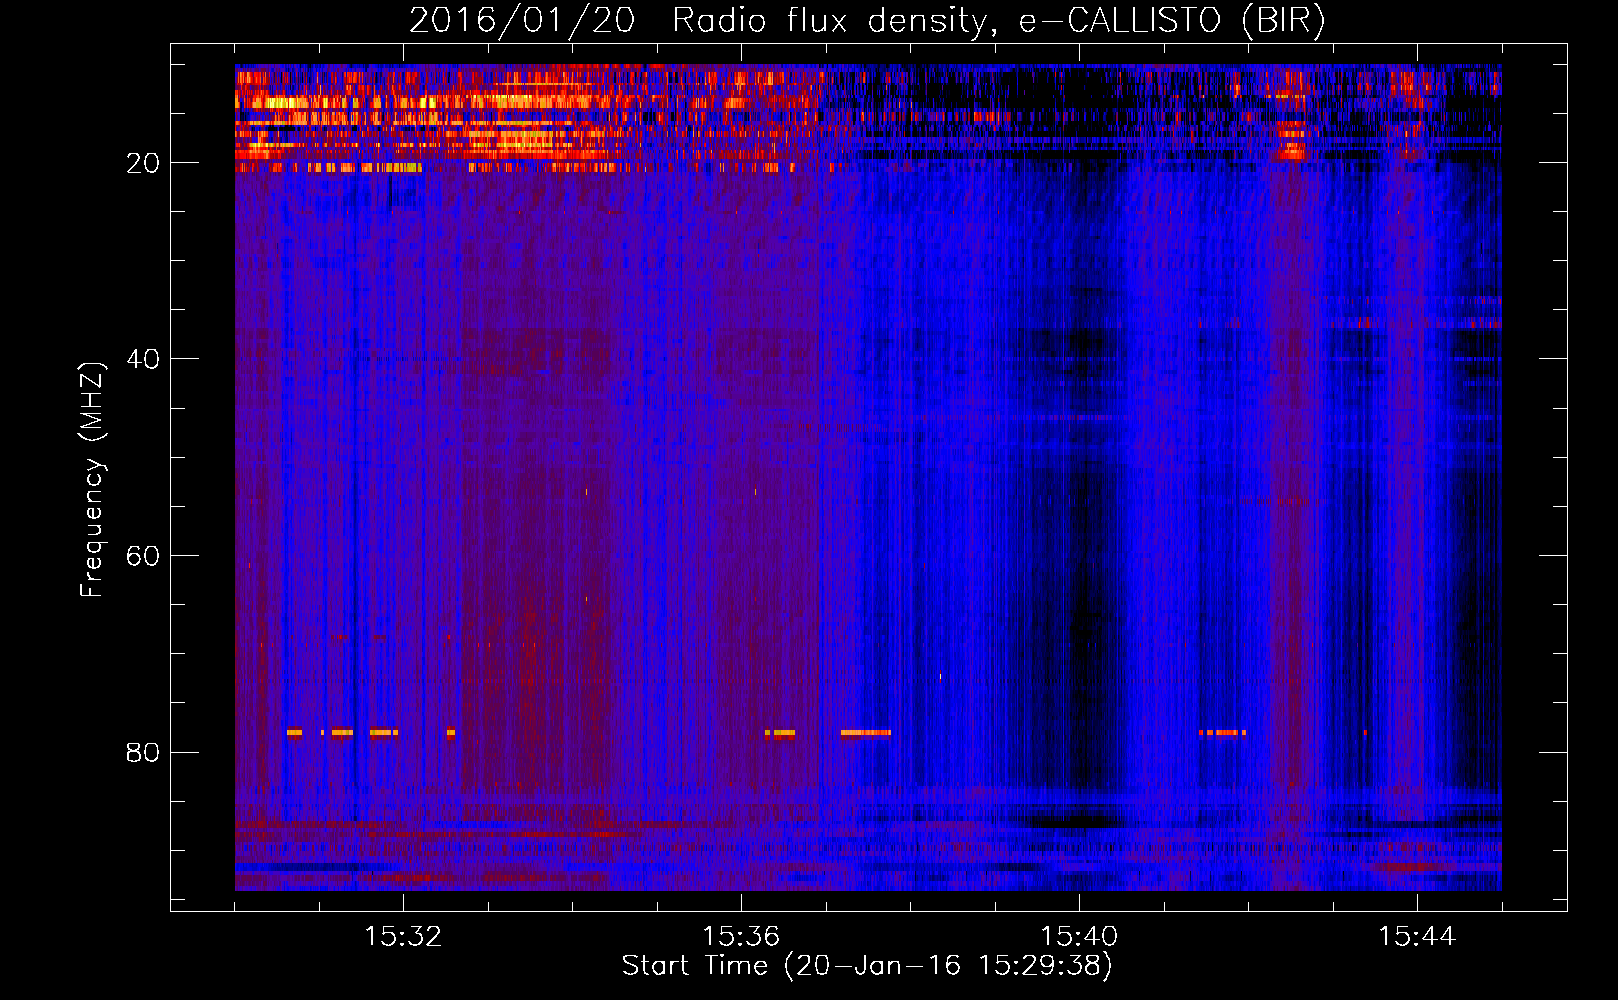Click the frequency tick label '20'
Viewport: 1618px width, 1000px height.
coord(143,163)
